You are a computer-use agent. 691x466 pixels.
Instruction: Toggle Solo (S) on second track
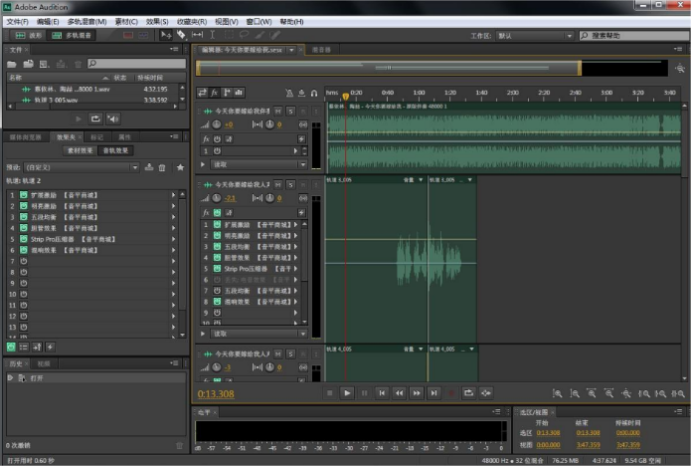pyautogui.click(x=291, y=184)
